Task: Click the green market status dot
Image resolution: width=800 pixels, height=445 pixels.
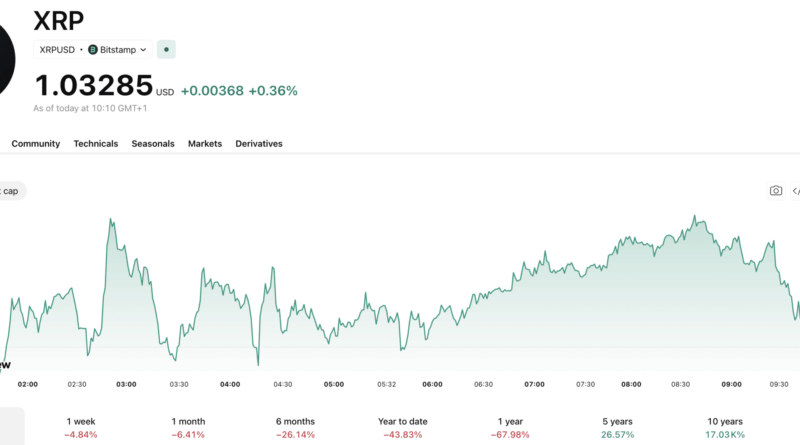Action: coord(166,50)
